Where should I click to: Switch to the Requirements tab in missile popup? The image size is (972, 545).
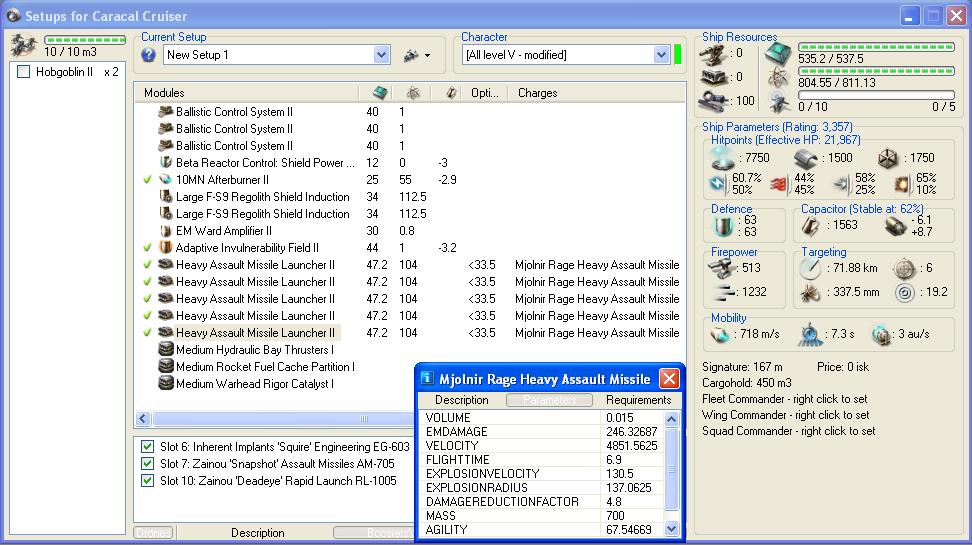tap(638, 400)
